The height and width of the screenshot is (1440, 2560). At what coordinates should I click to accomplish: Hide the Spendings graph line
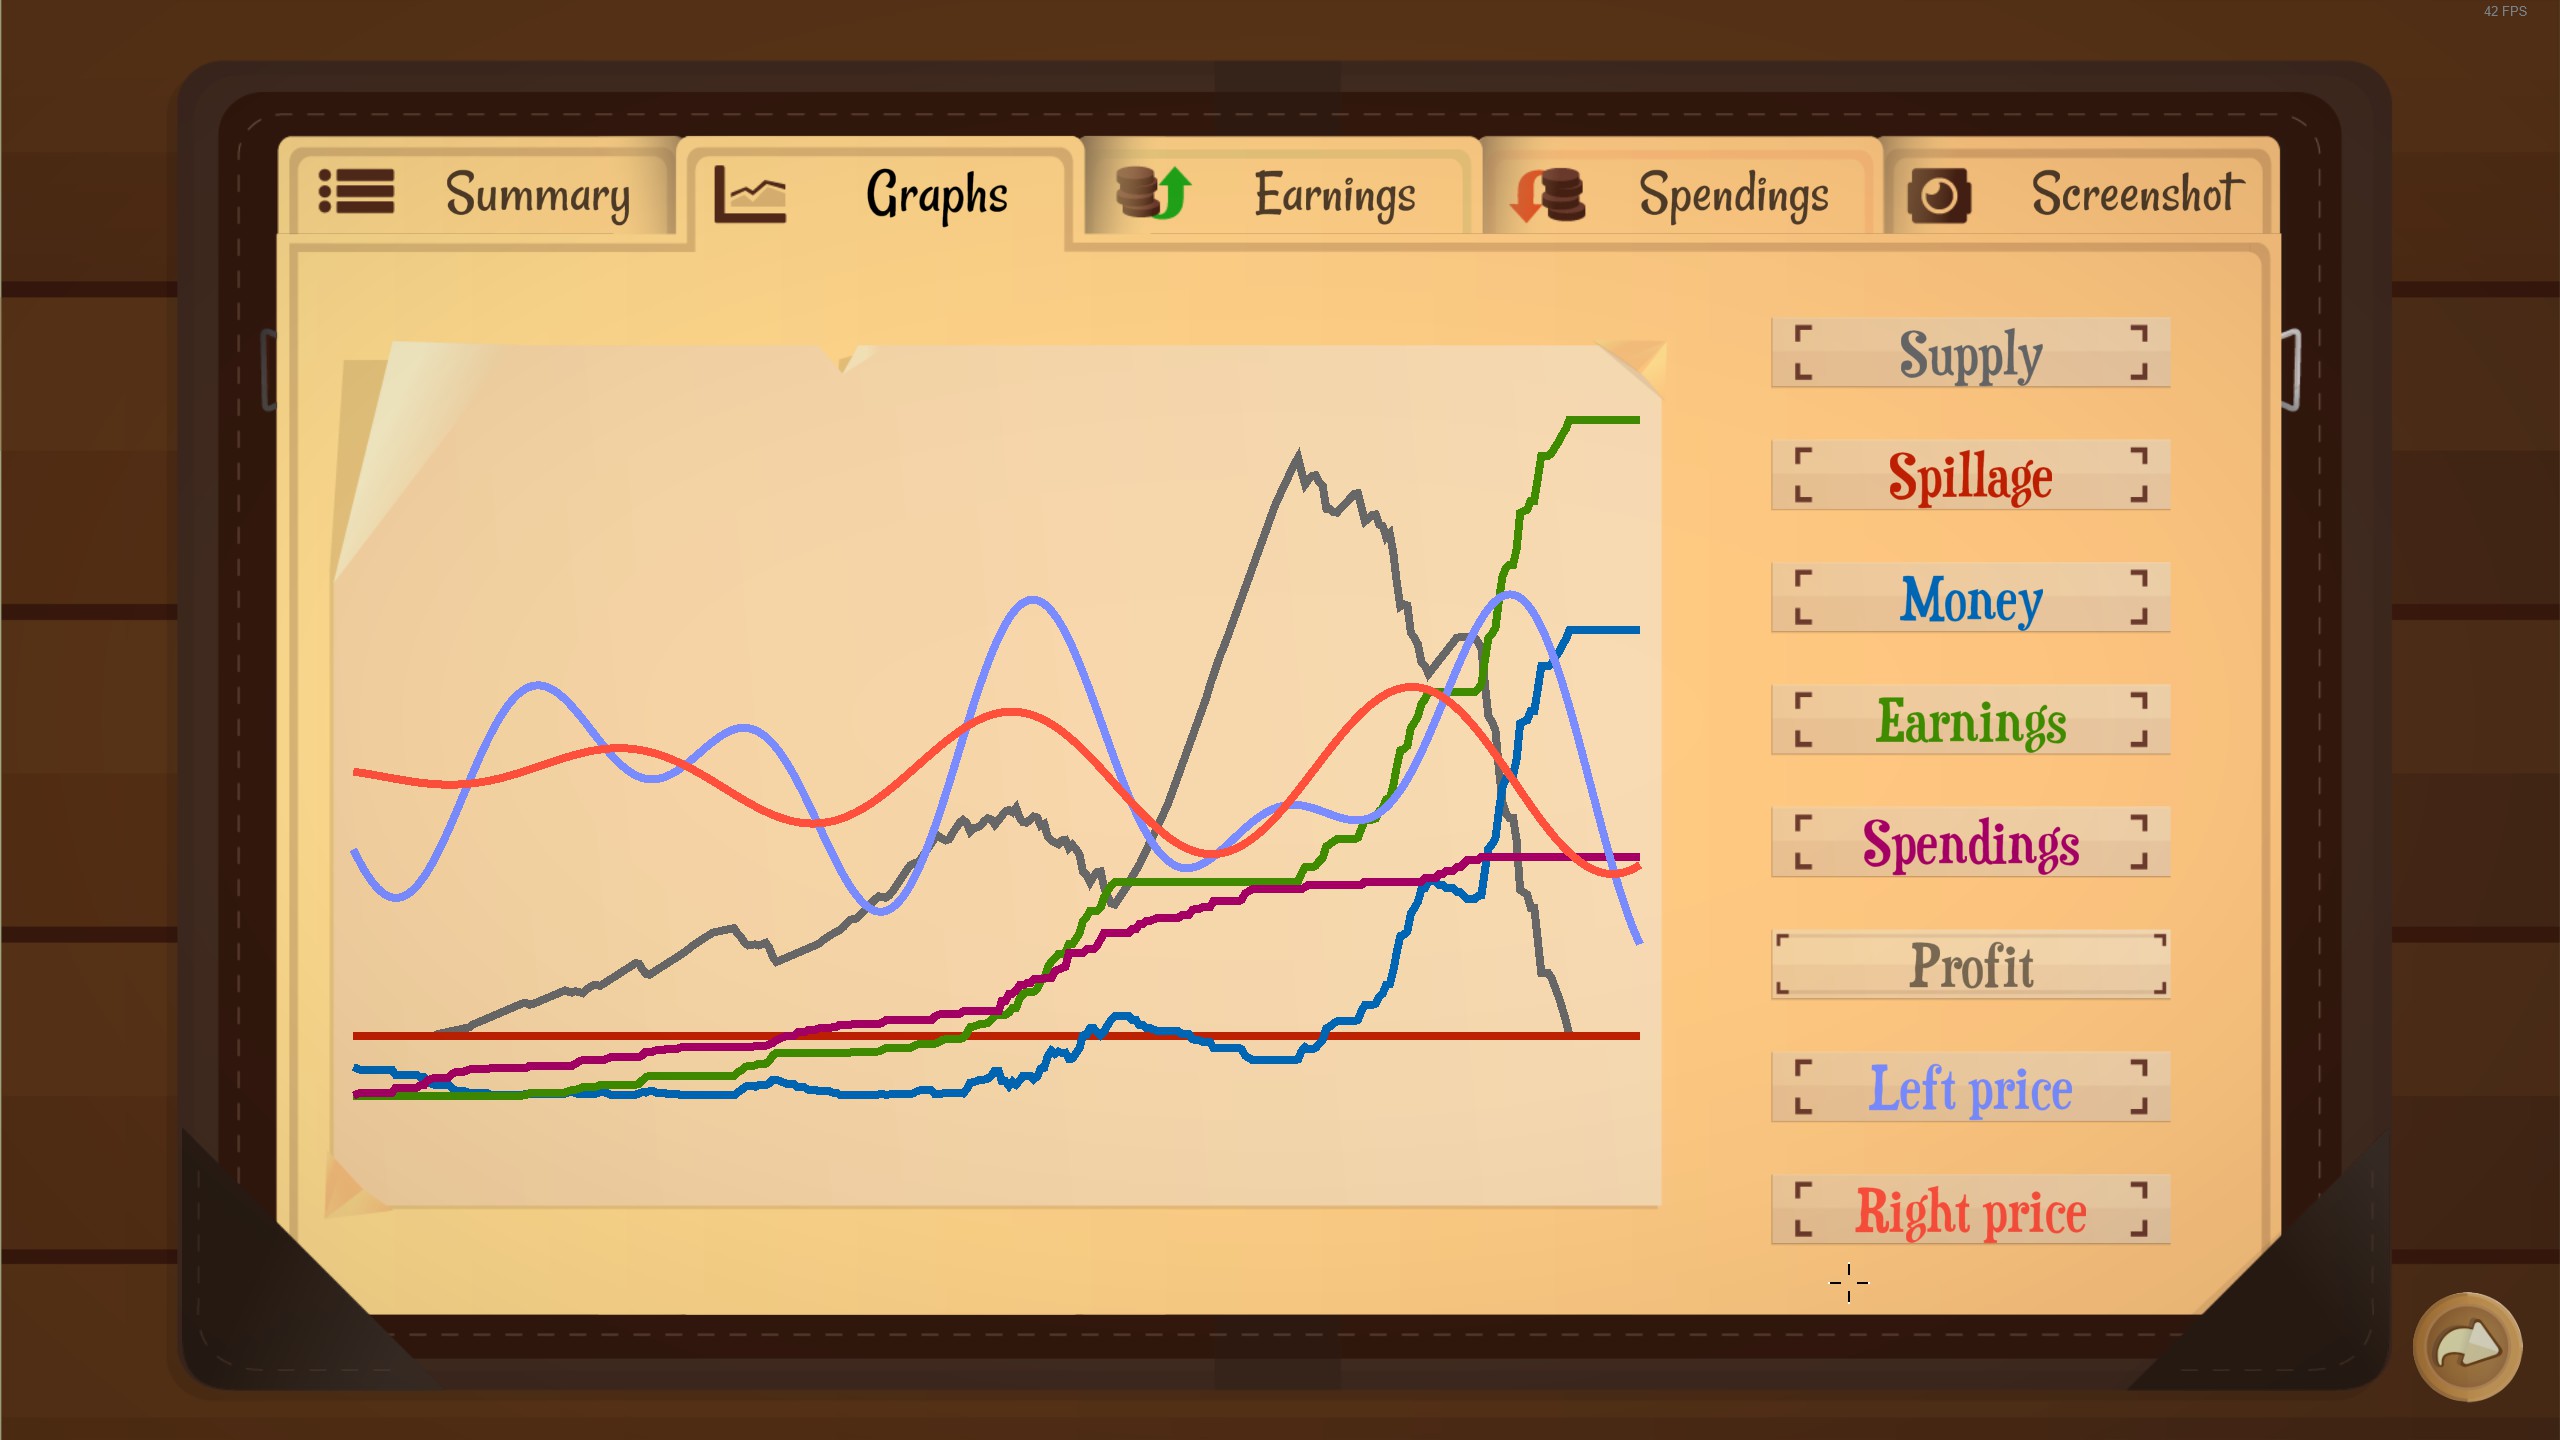point(1970,843)
